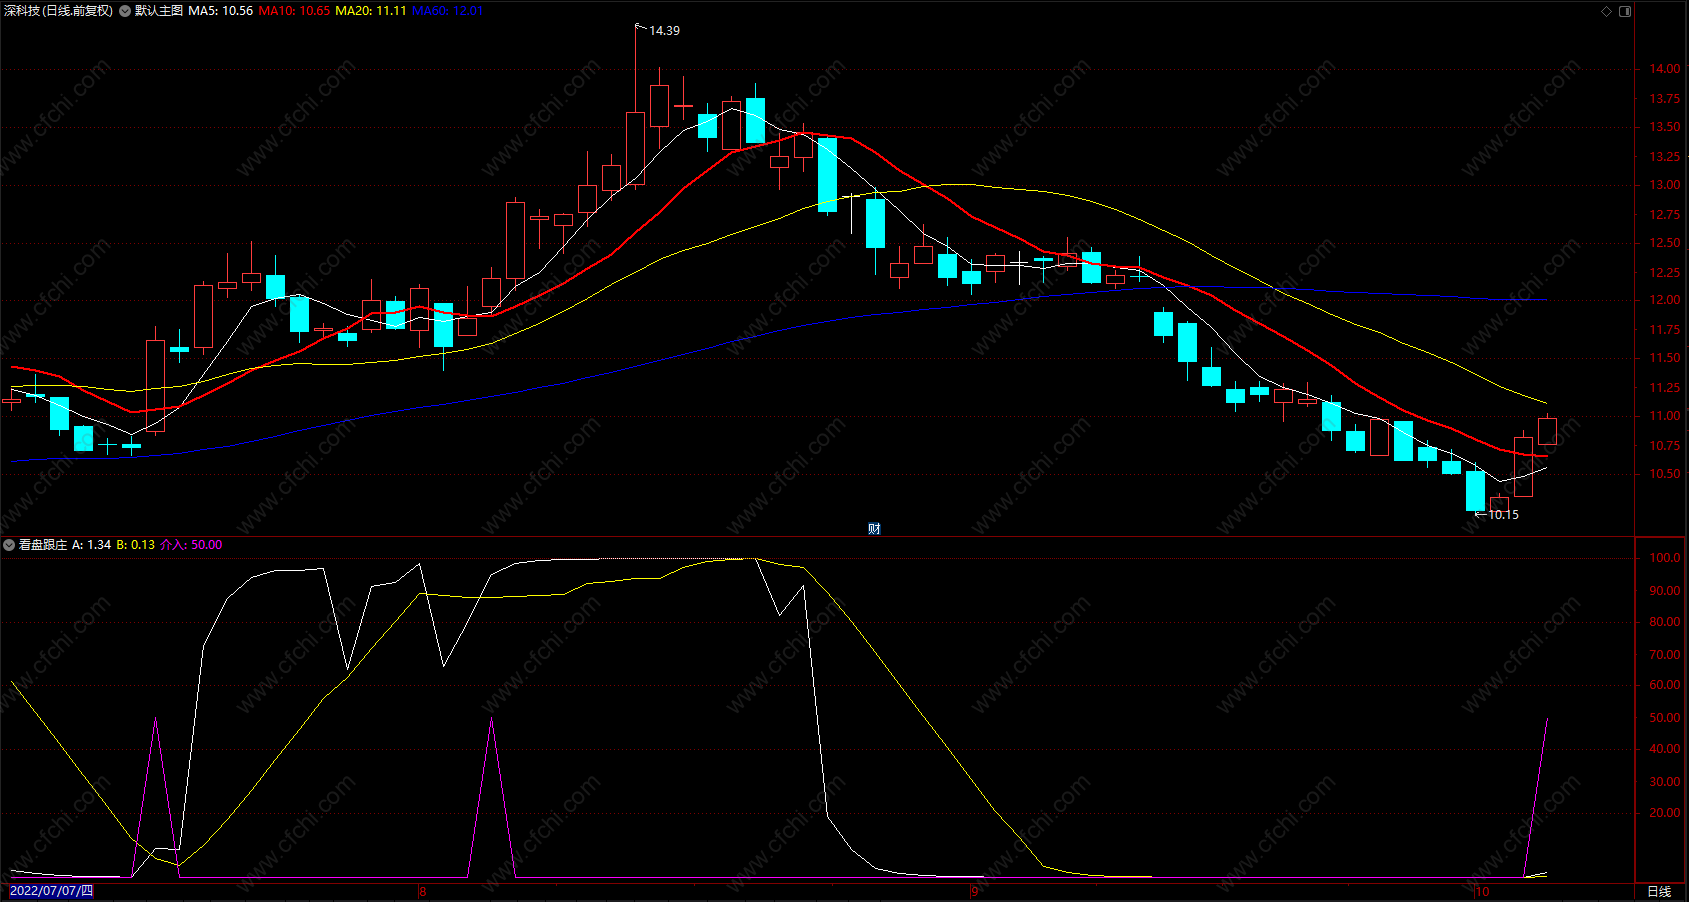Click the A: 1.34 indicator value
The image size is (1689, 902).
point(92,545)
